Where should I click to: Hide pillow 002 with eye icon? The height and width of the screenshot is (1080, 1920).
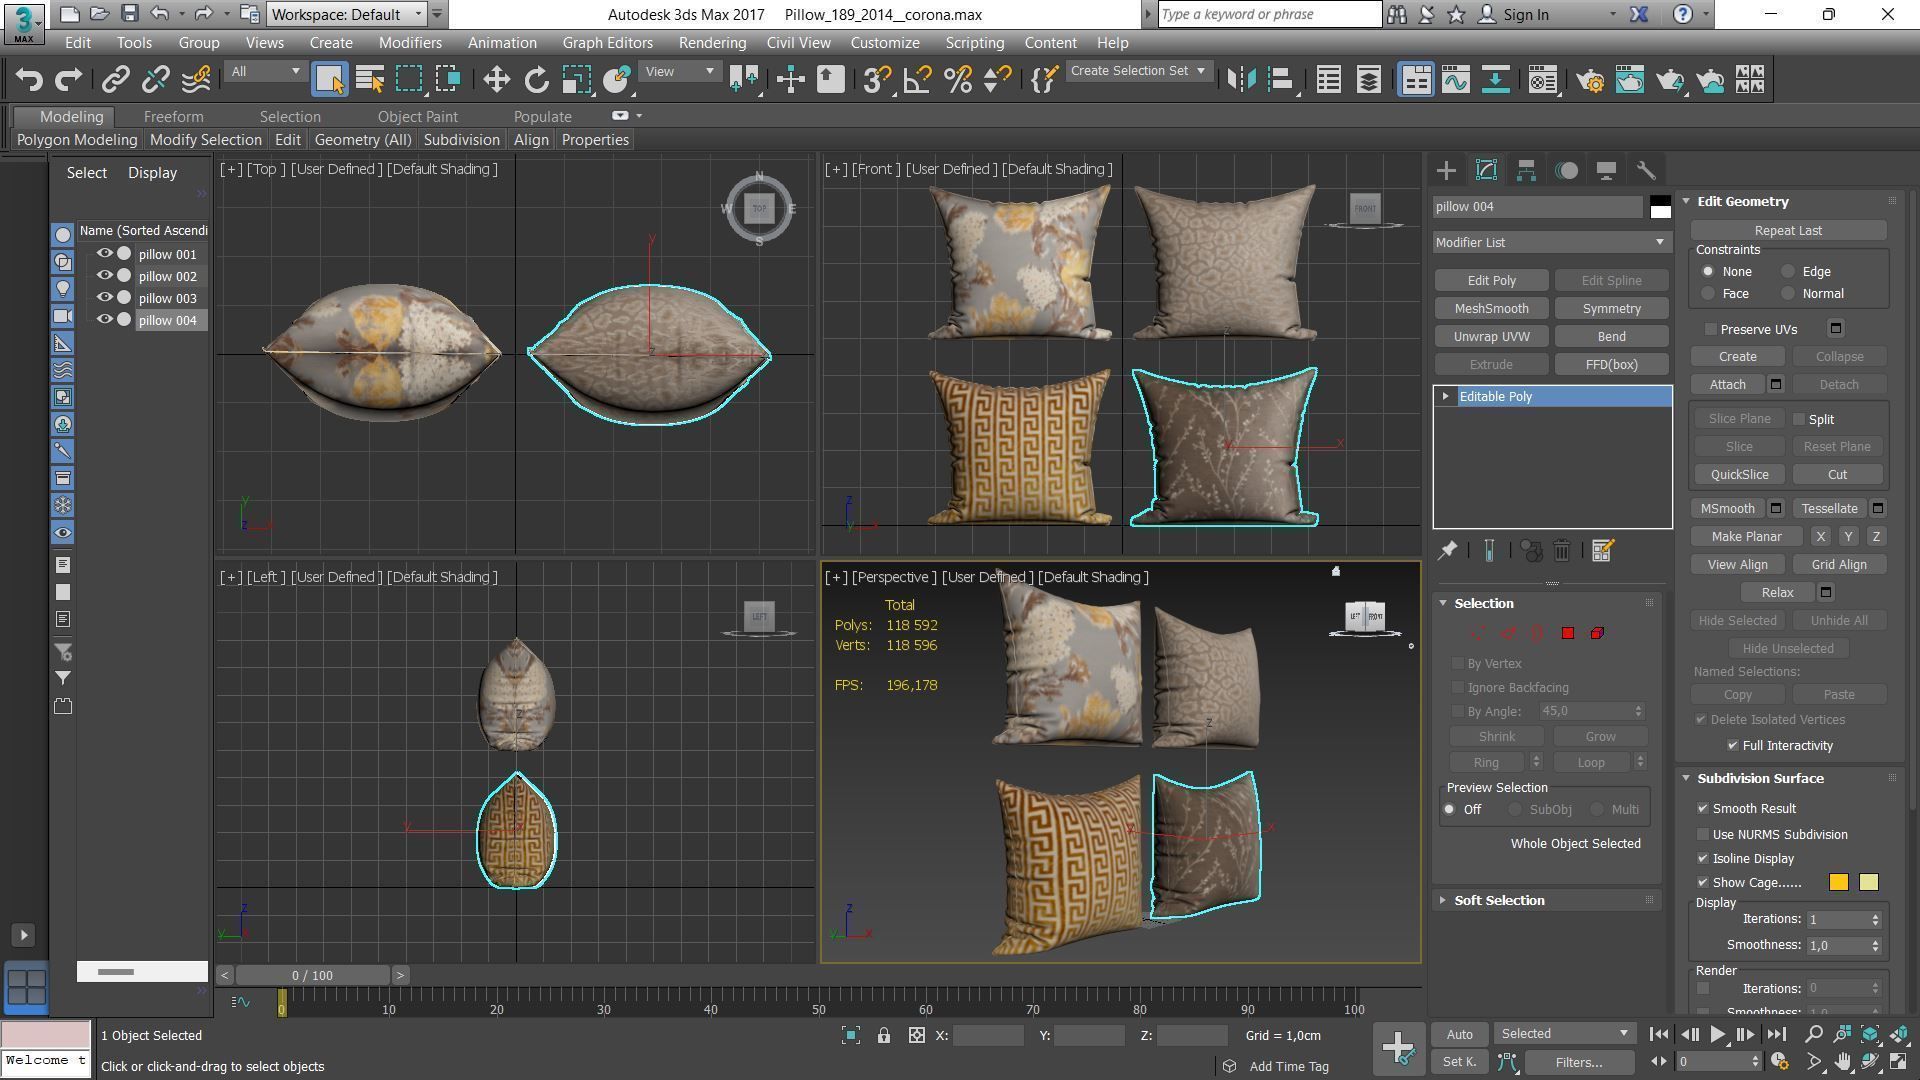point(104,276)
